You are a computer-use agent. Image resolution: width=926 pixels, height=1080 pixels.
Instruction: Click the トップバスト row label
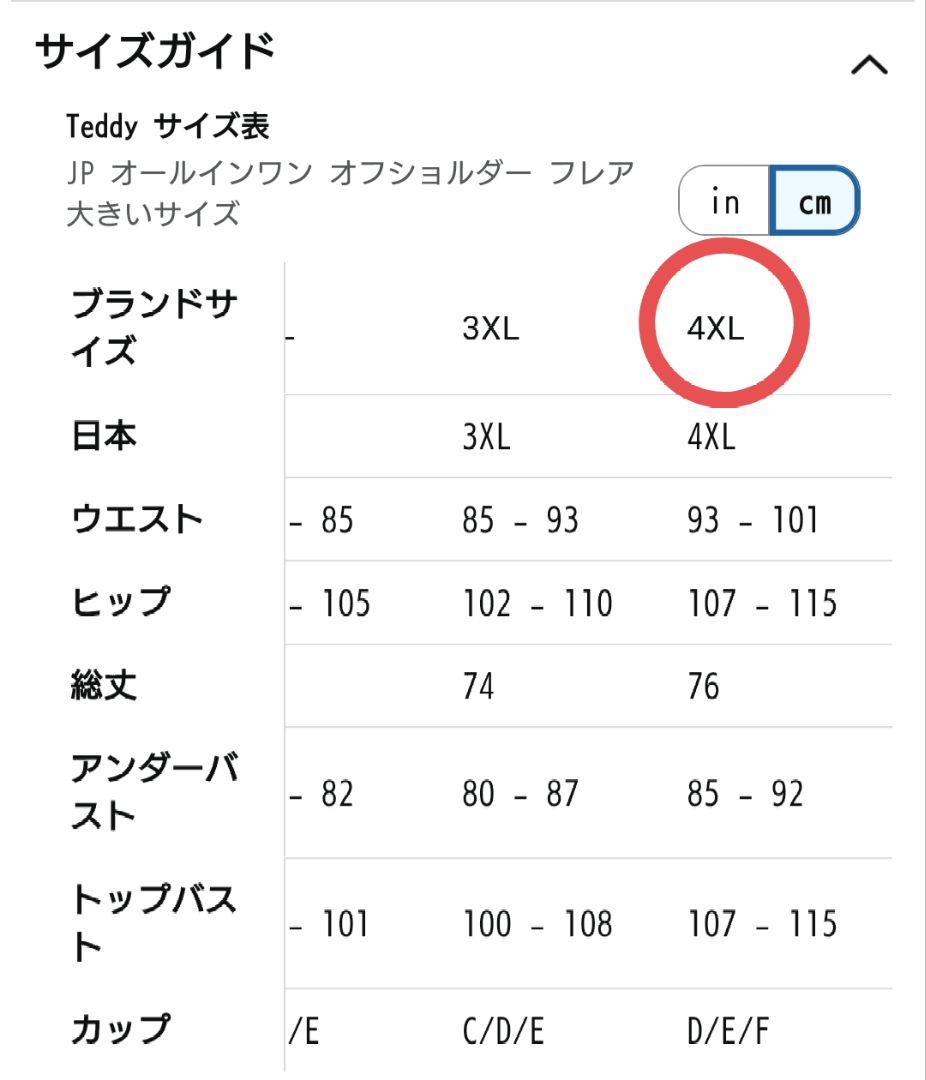point(154,923)
